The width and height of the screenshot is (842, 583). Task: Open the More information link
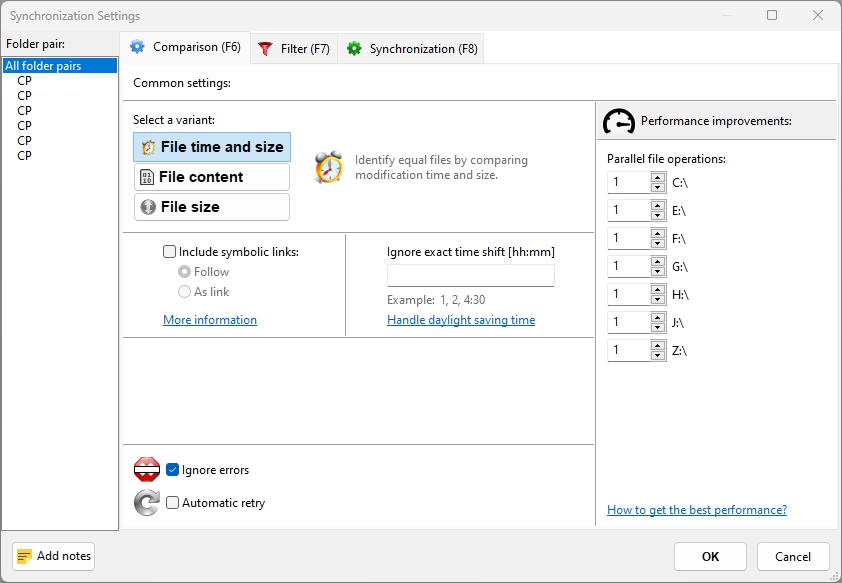point(210,320)
